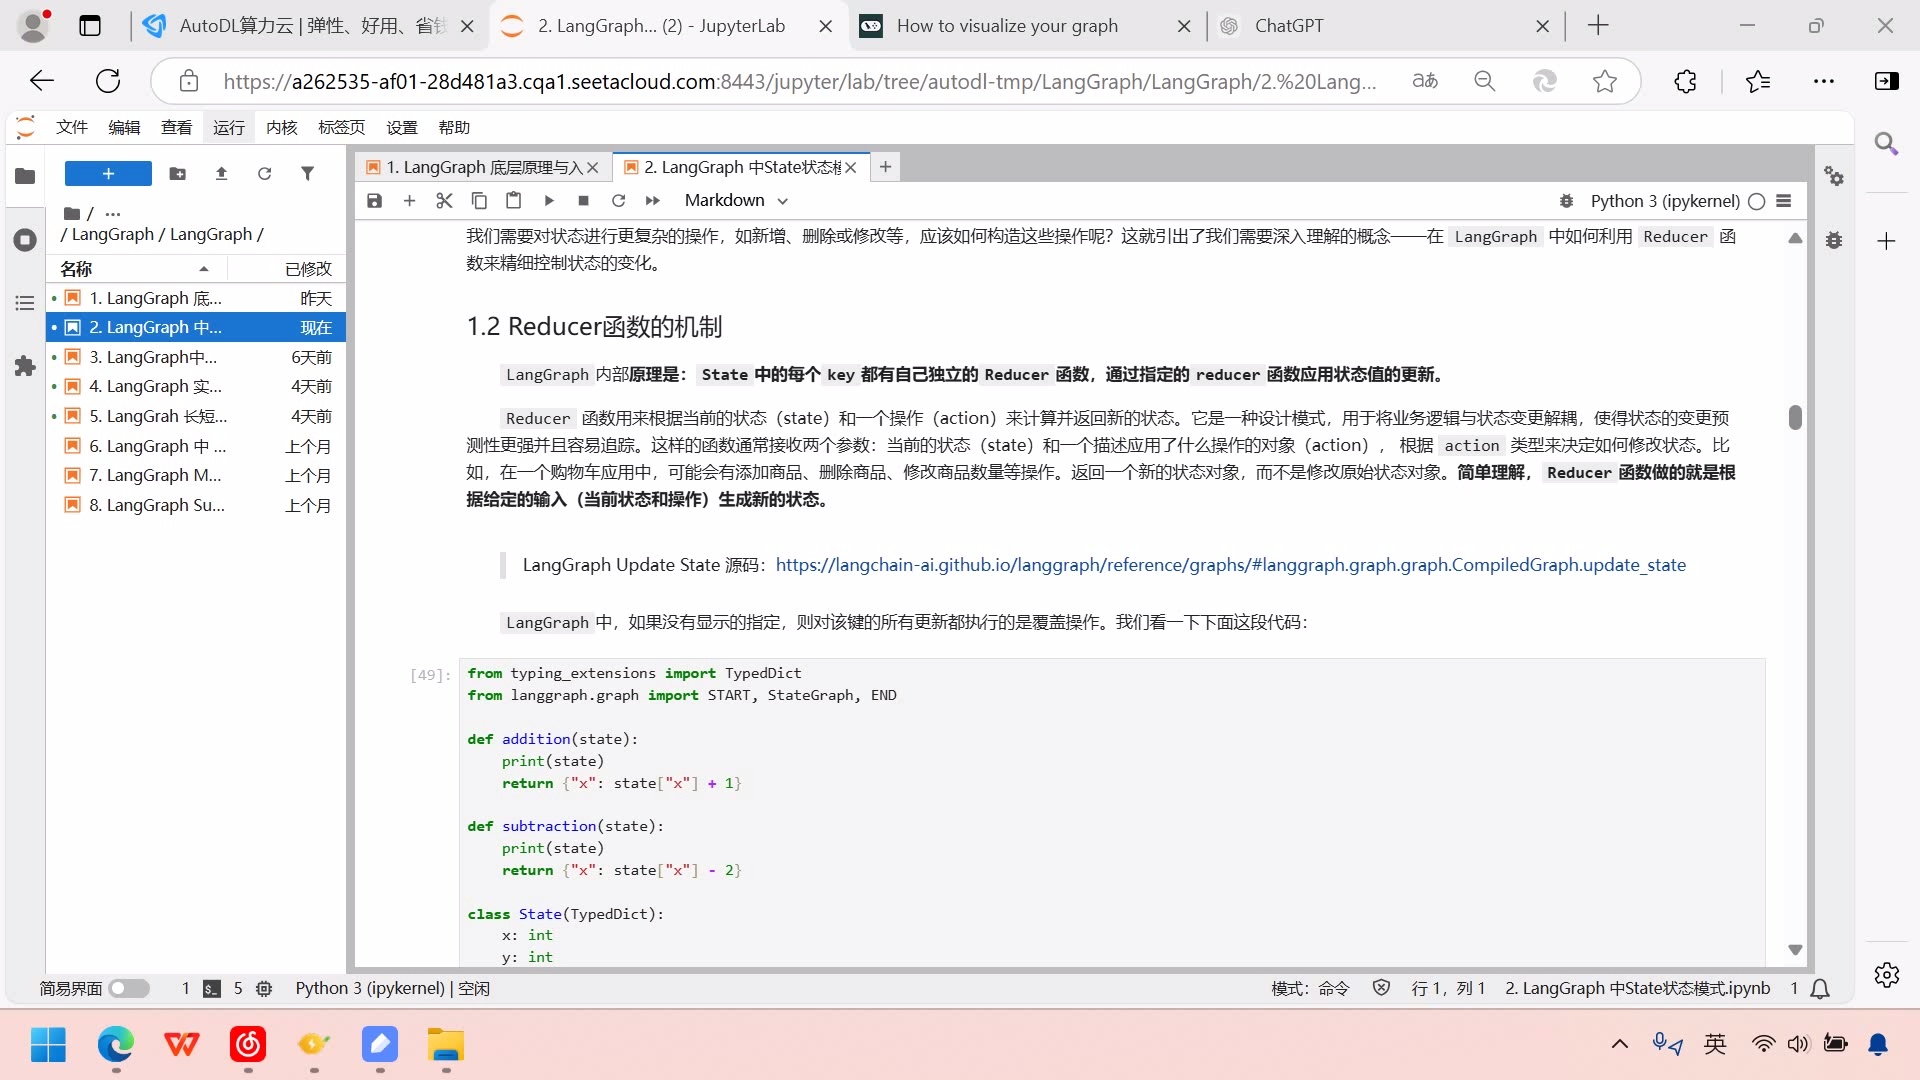Create a new folder in file browser

[x=178, y=173]
